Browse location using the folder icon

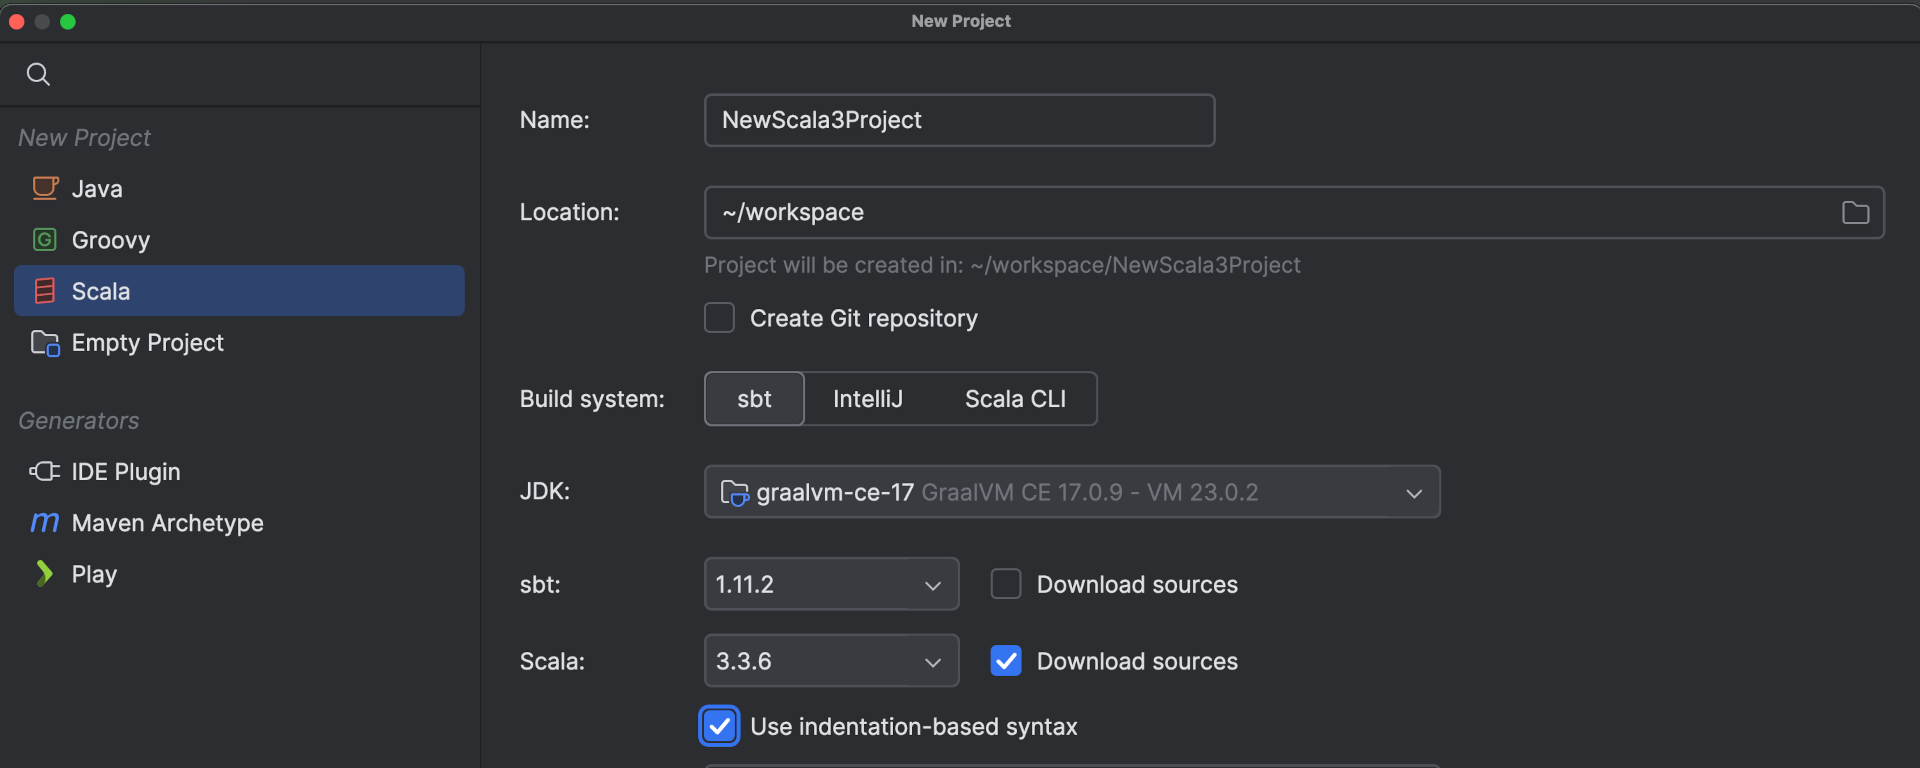pyautogui.click(x=1855, y=212)
